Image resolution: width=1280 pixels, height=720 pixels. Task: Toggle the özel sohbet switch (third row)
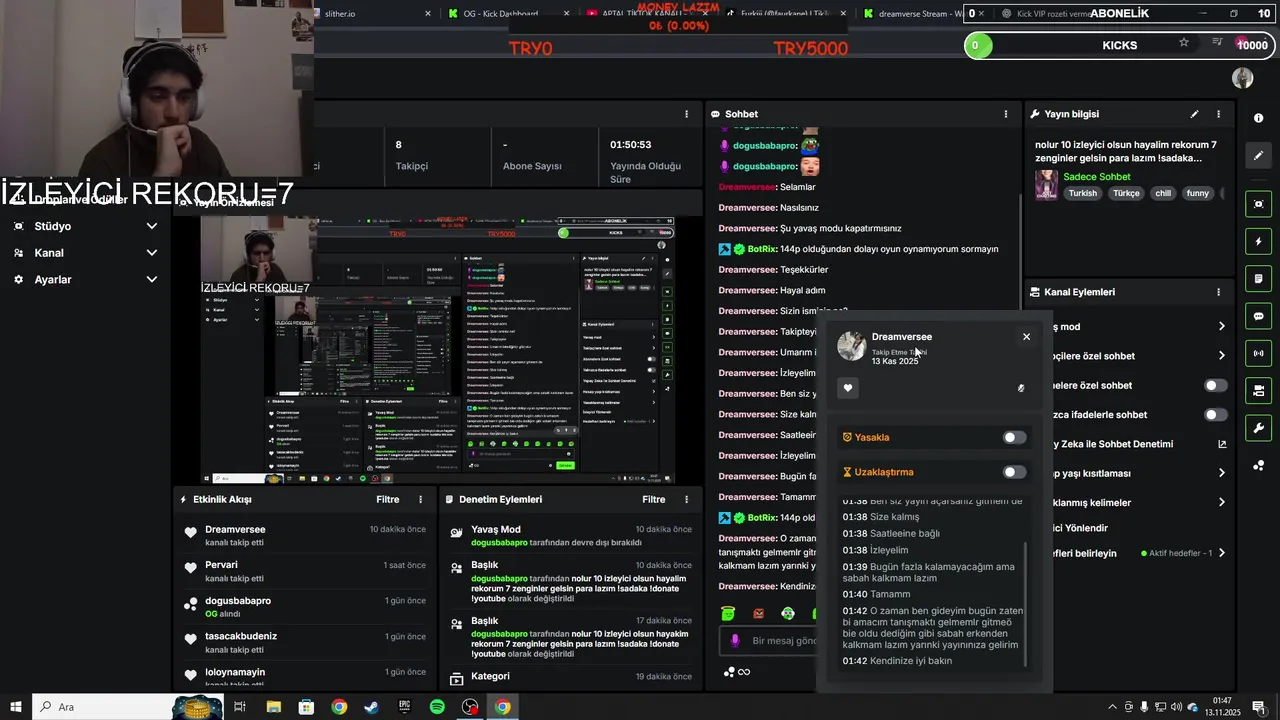click(x=1215, y=385)
